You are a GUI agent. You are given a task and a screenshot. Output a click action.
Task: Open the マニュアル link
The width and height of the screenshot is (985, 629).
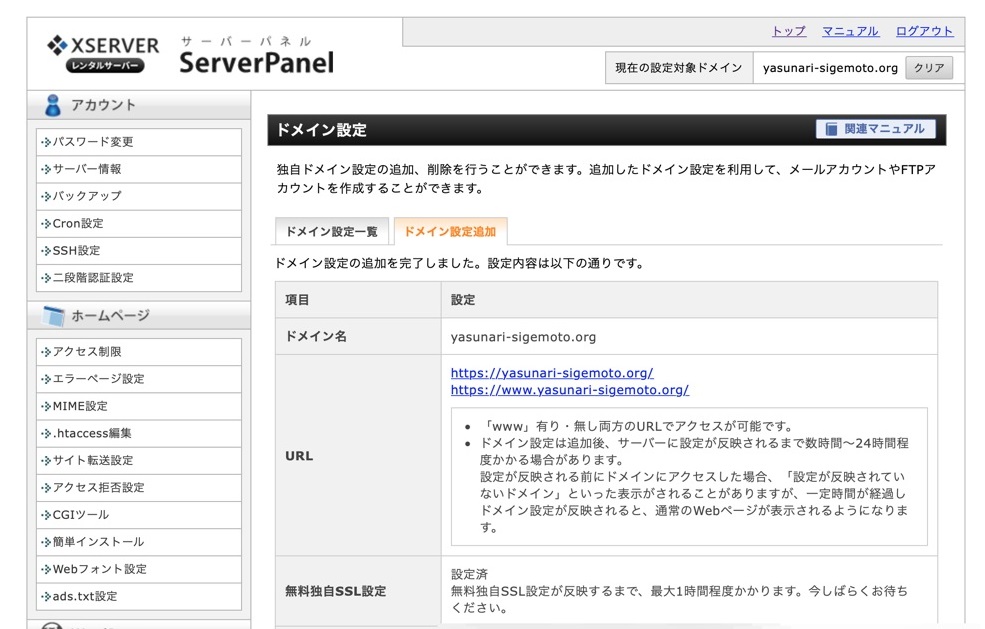pyautogui.click(x=850, y=31)
